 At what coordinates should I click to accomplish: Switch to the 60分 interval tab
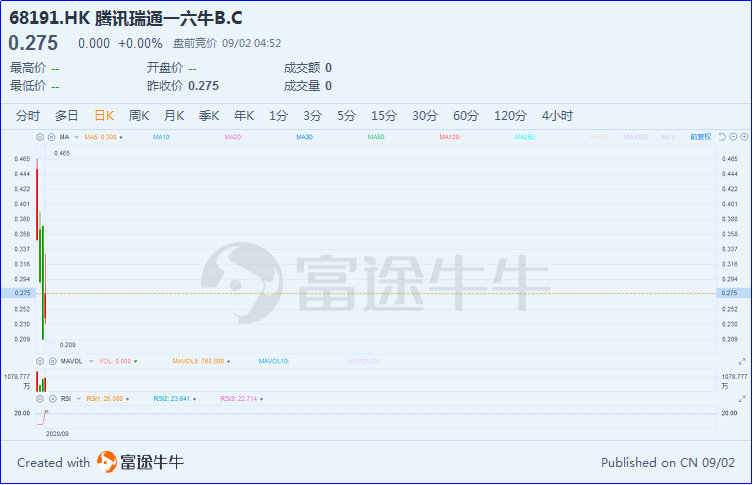[x=466, y=116]
